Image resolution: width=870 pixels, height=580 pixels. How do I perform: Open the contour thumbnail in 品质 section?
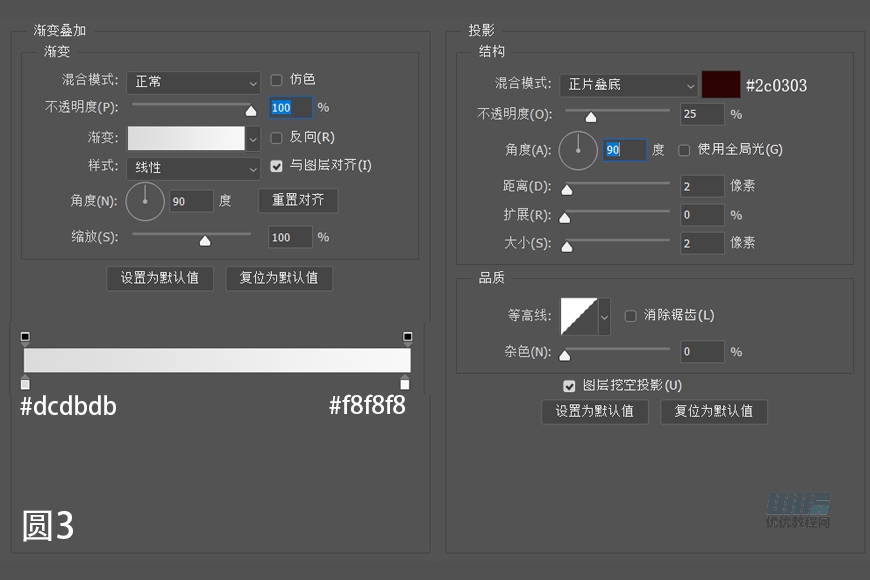point(578,314)
